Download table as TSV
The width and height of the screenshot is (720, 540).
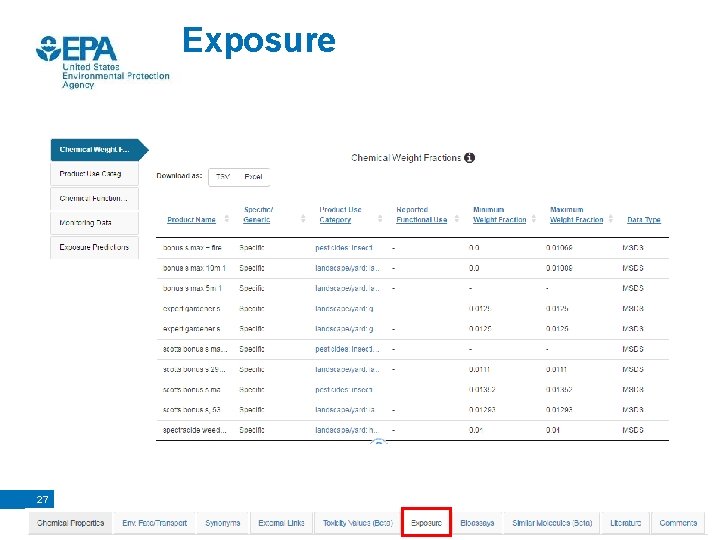tap(223, 177)
